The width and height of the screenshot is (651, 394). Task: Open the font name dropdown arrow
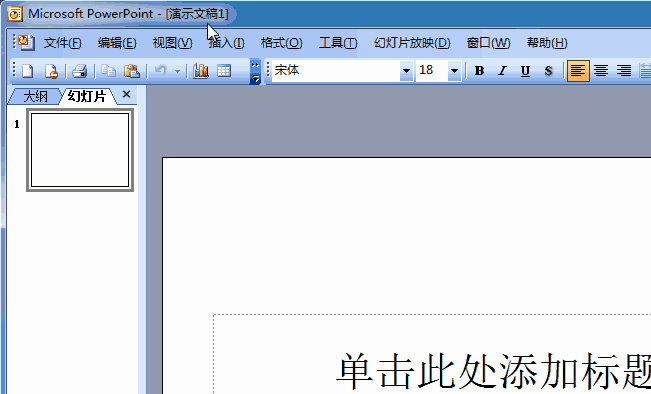coord(406,71)
